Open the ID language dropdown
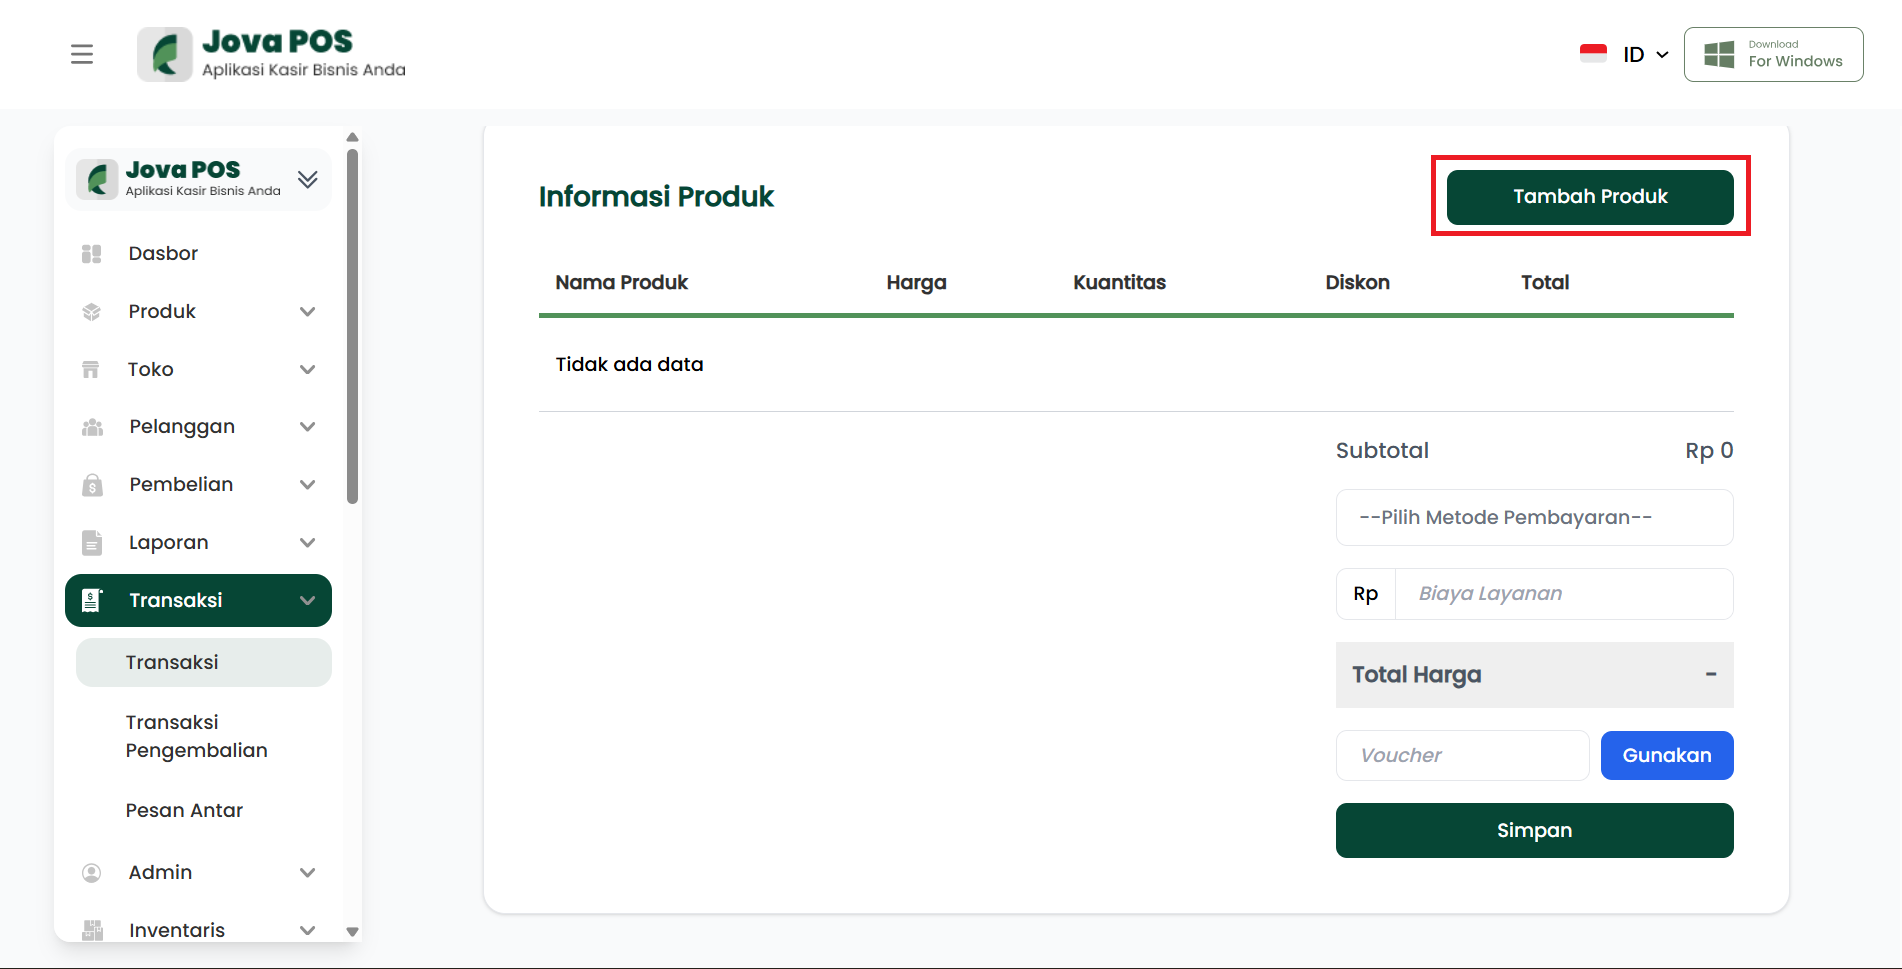Image resolution: width=1902 pixels, height=969 pixels. point(1645,54)
